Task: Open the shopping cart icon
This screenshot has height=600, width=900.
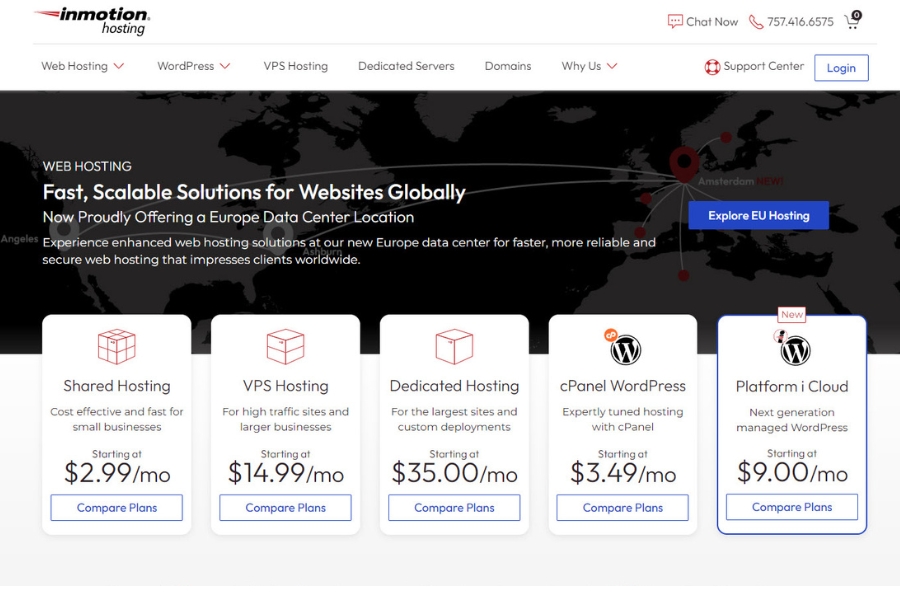Action: tap(853, 21)
